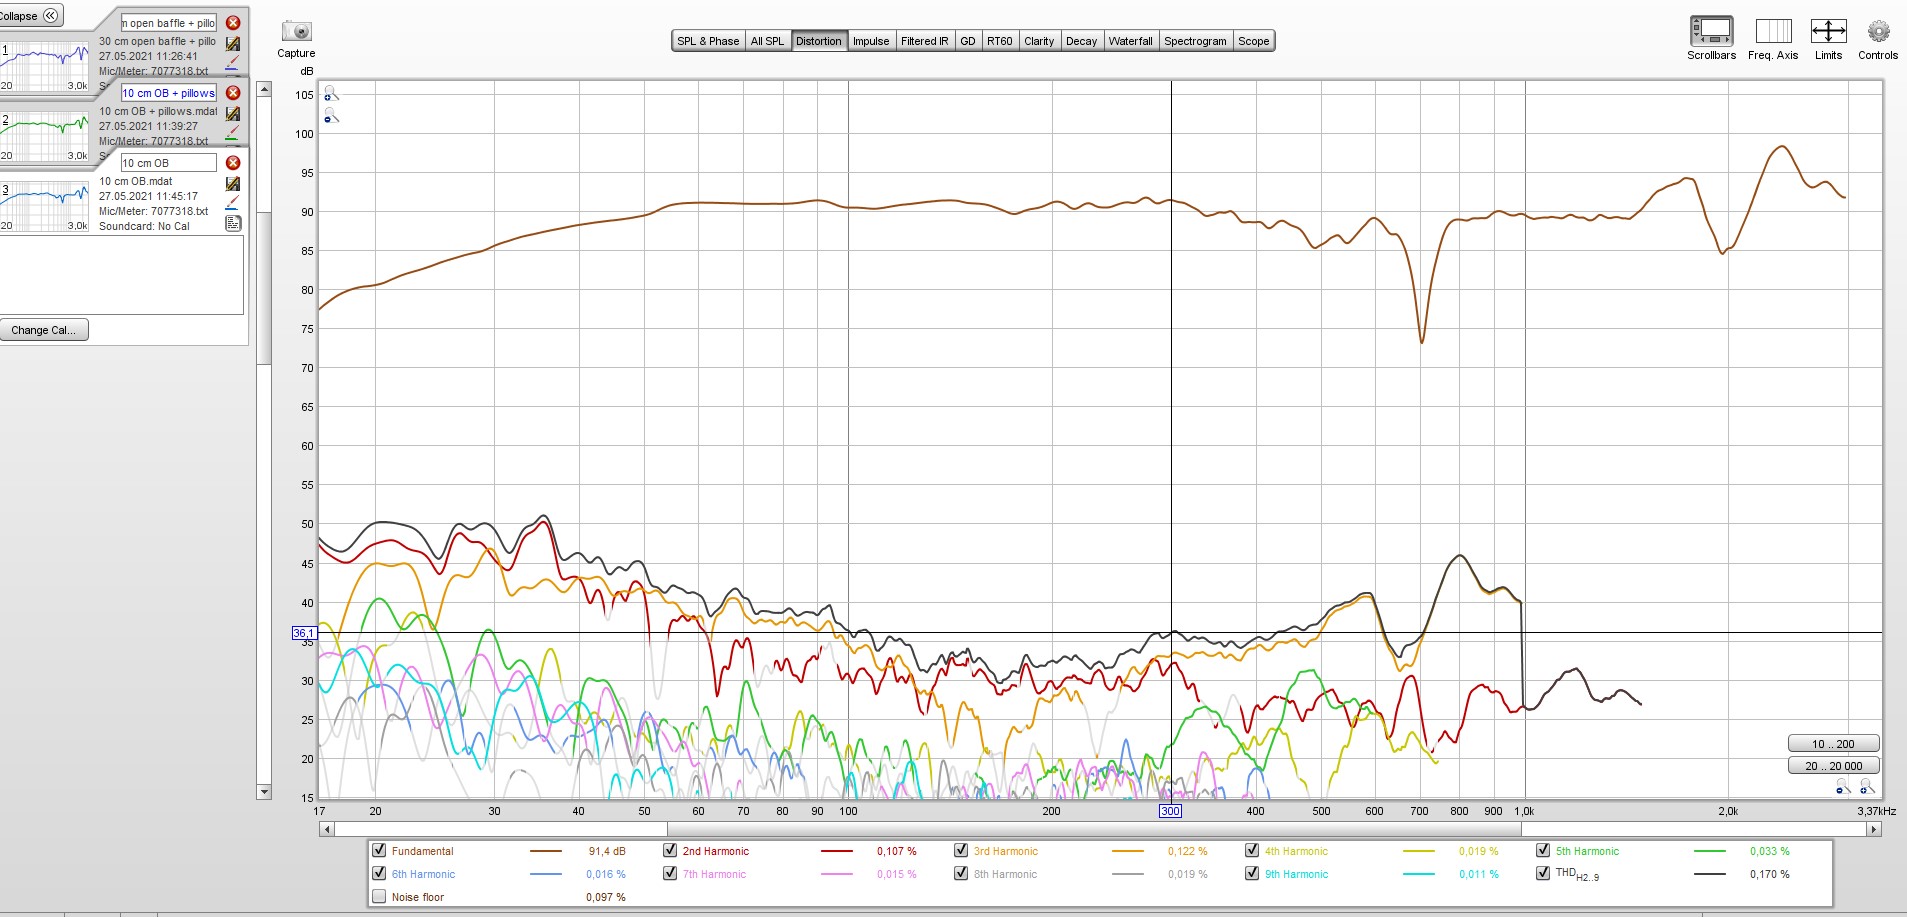This screenshot has width=1907, height=917.
Task: Zoom in on the frequency axis
Action: pos(1866,788)
